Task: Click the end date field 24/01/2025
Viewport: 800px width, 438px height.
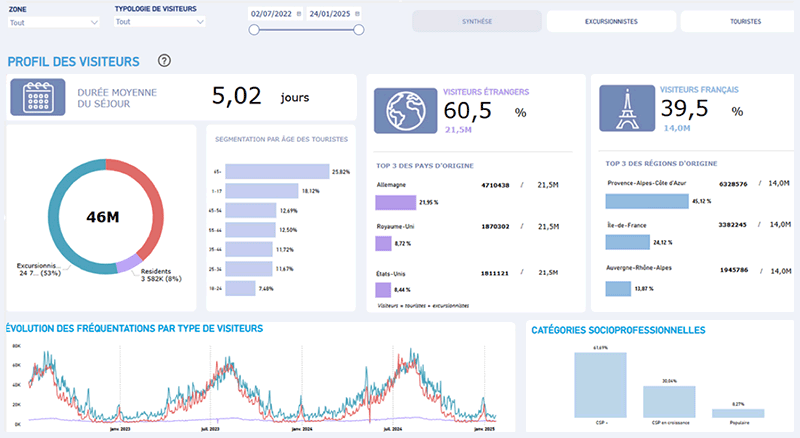Action: [x=334, y=14]
